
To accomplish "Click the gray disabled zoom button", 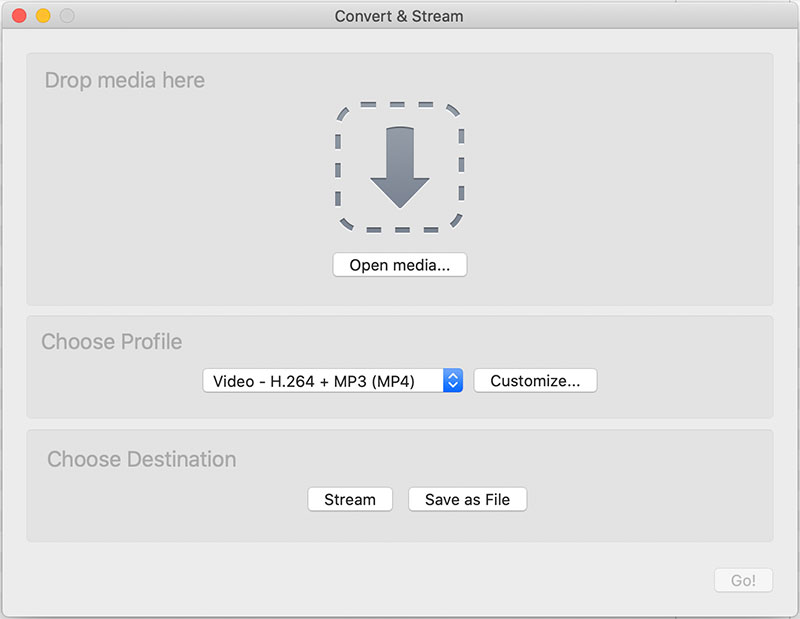I will pyautogui.click(x=67, y=16).
